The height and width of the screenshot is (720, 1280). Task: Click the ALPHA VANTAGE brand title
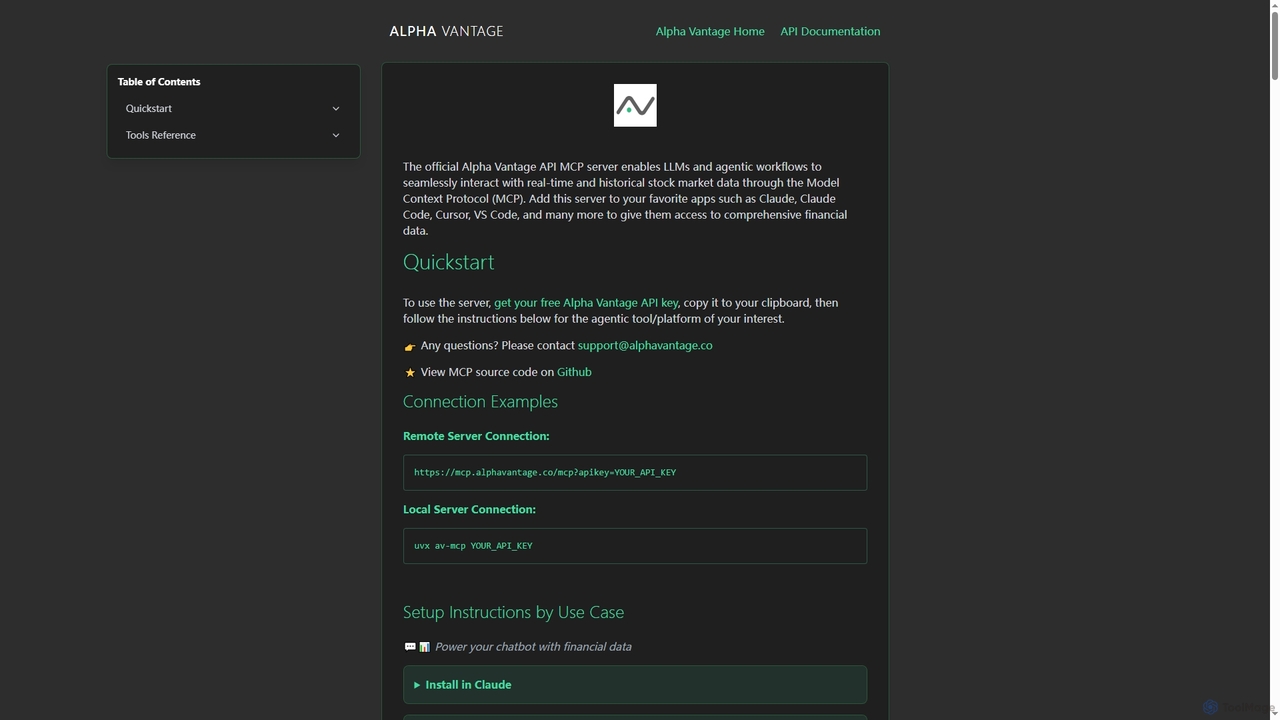point(446,31)
